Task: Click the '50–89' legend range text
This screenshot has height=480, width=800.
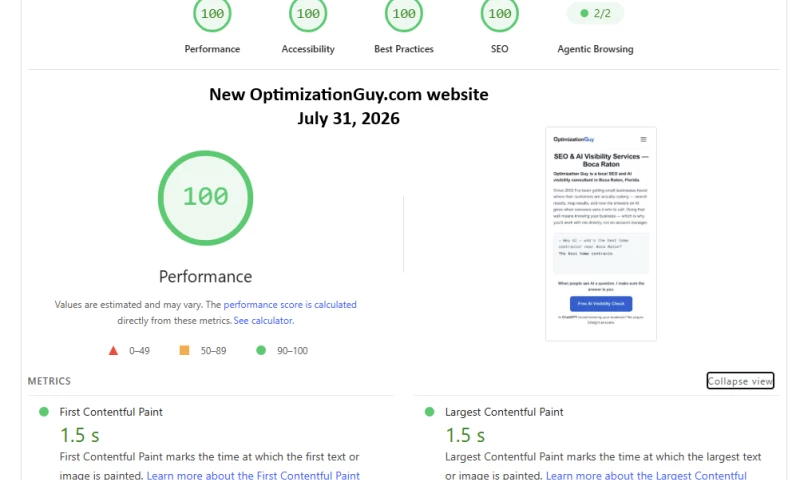Action: point(213,350)
